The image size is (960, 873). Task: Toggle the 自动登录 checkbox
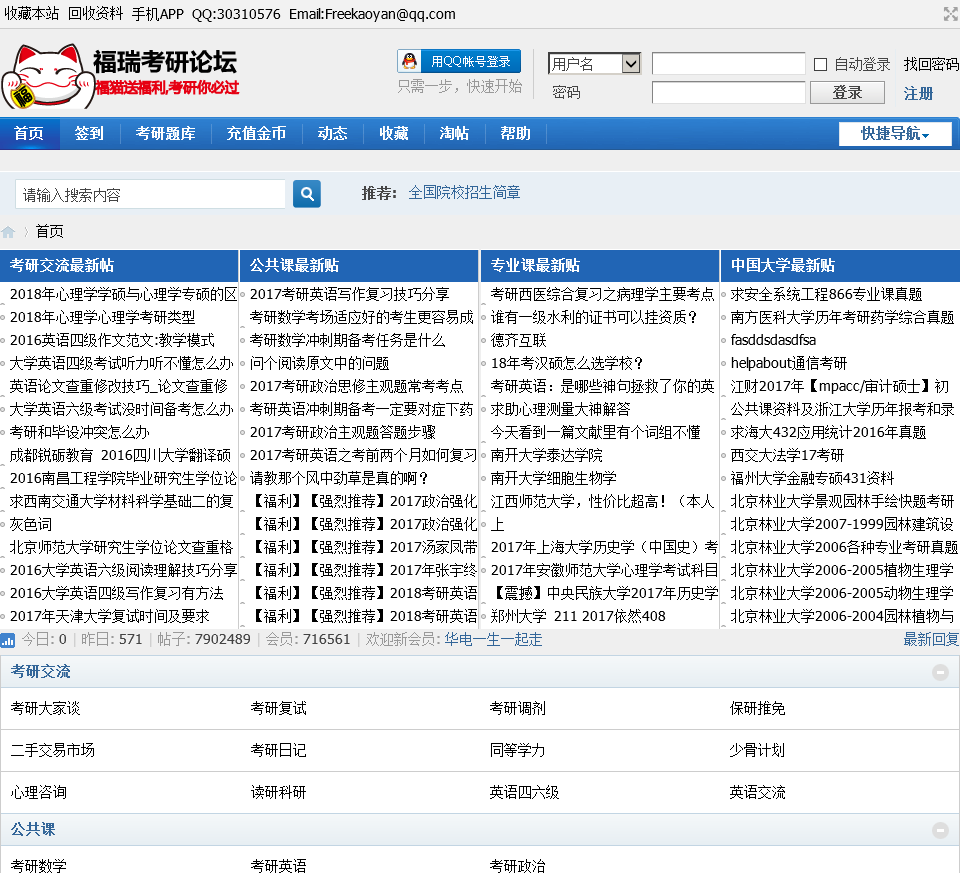(820, 65)
